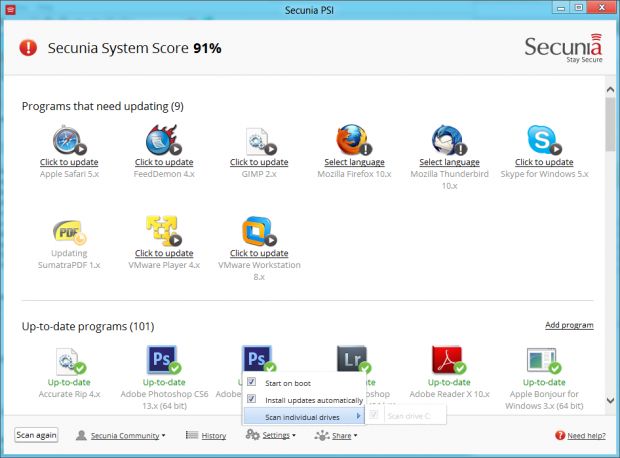Click the Adobe Reader X icon
Screen dimensions: 620x458
tap(449, 360)
